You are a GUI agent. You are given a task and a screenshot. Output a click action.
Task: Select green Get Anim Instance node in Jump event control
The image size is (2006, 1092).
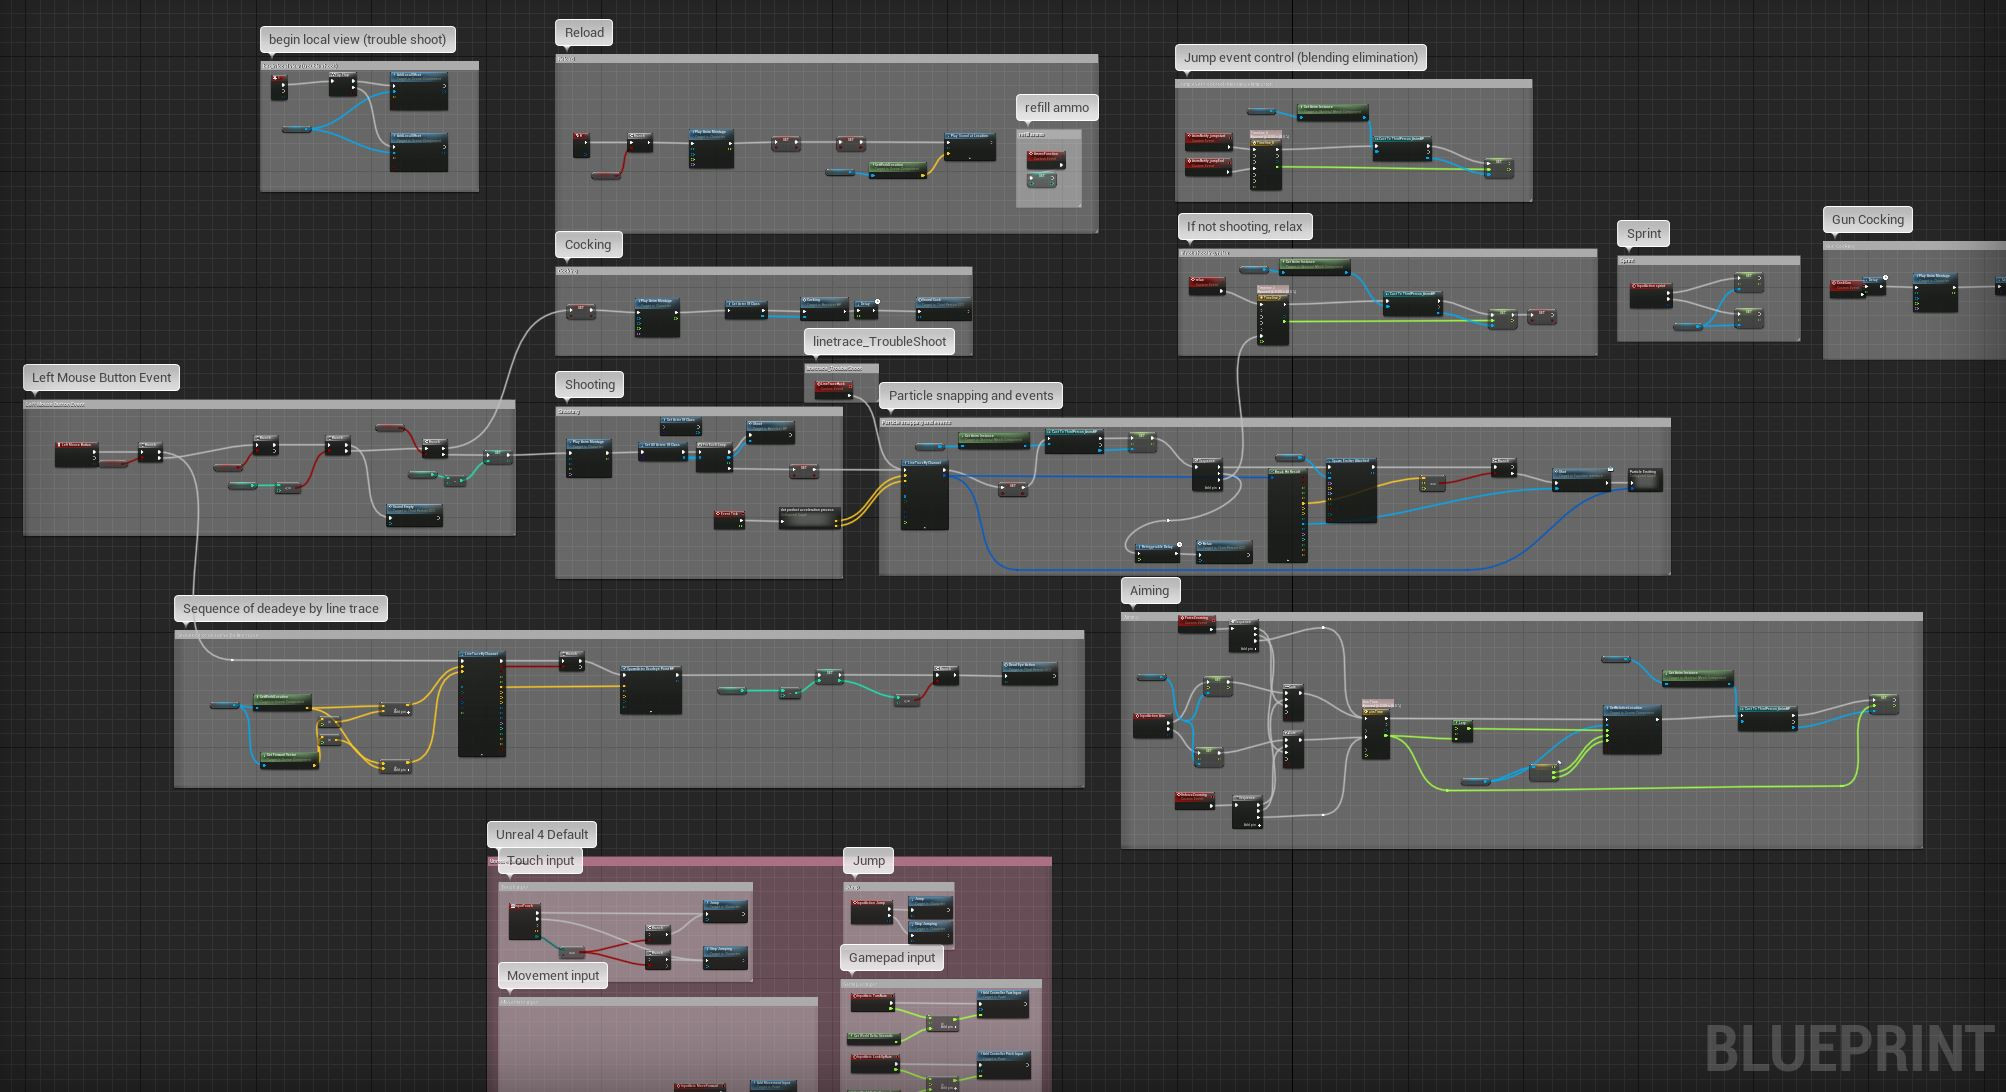[1333, 112]
